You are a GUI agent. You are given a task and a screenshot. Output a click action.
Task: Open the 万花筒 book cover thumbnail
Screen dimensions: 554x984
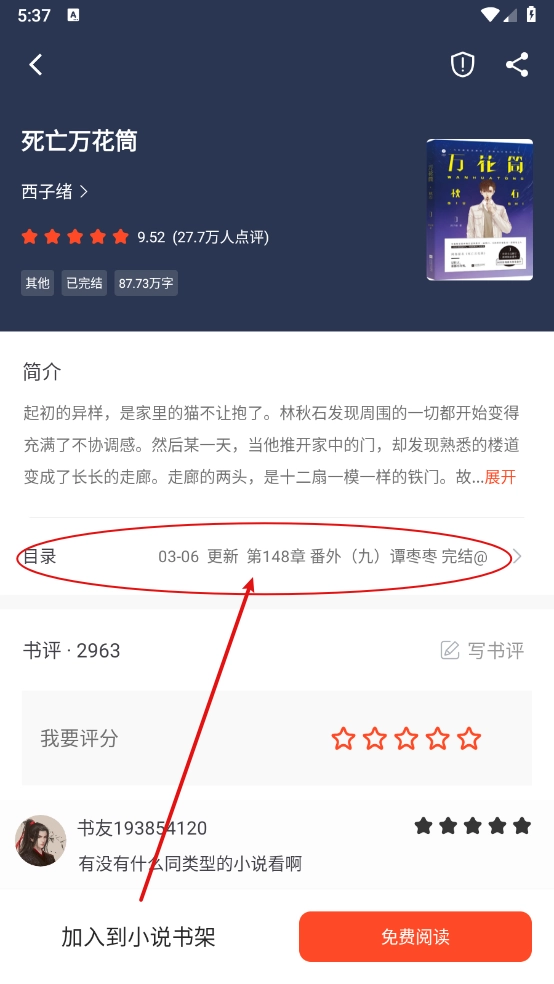pyautogui.click(x=480, y=210)
